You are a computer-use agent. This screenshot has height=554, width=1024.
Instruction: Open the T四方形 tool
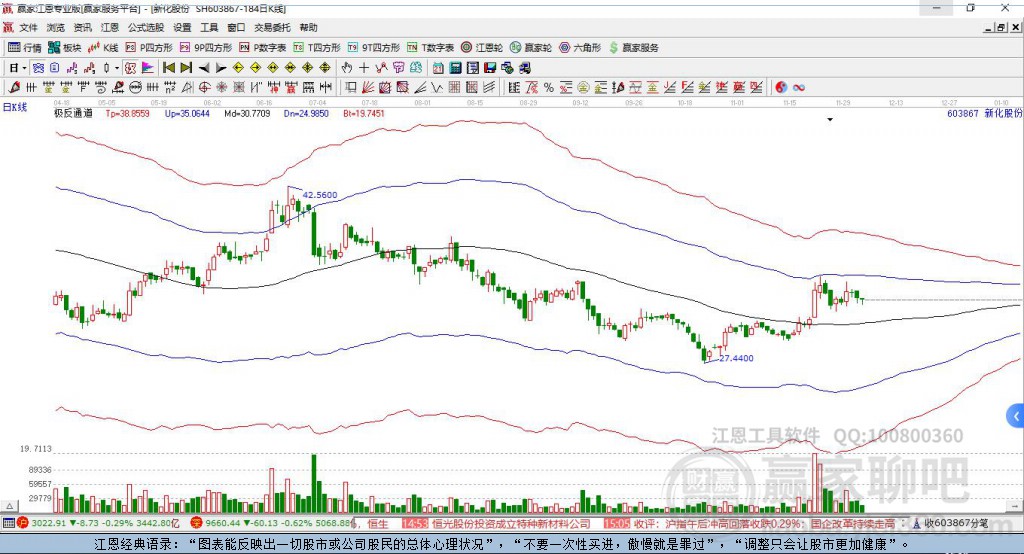(x=317, y=48)
